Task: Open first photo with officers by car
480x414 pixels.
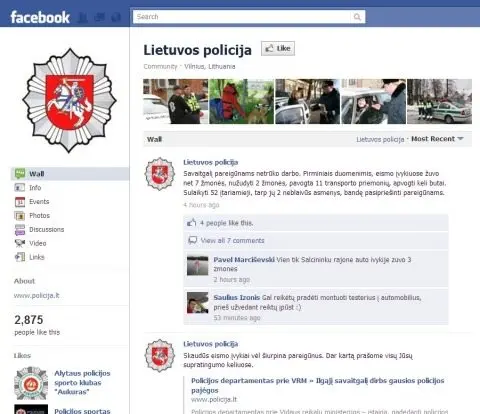Action: 176,101
